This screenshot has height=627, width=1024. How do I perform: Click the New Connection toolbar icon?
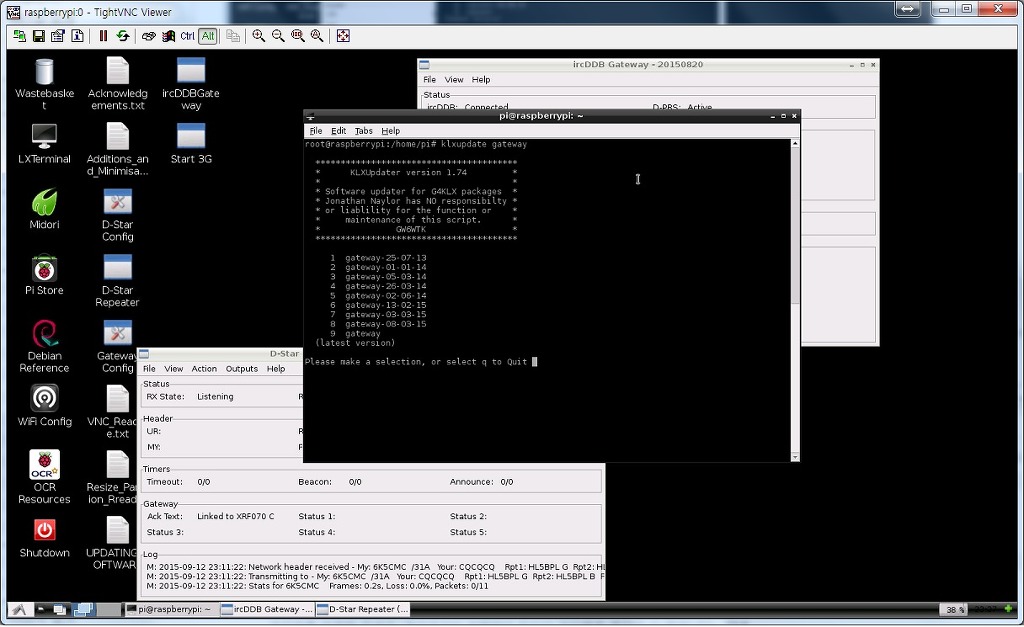click(18, 36)
